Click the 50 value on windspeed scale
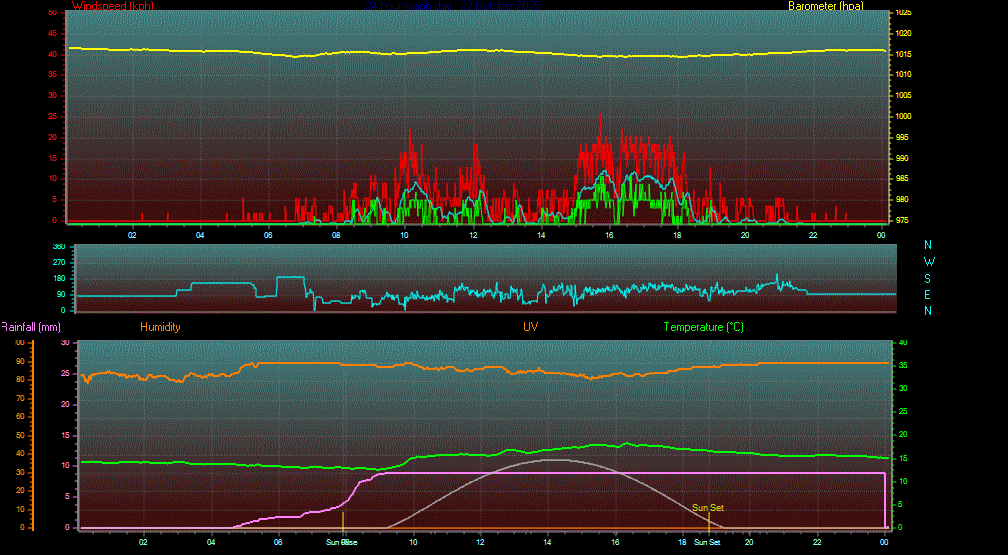 pos(53,12)
